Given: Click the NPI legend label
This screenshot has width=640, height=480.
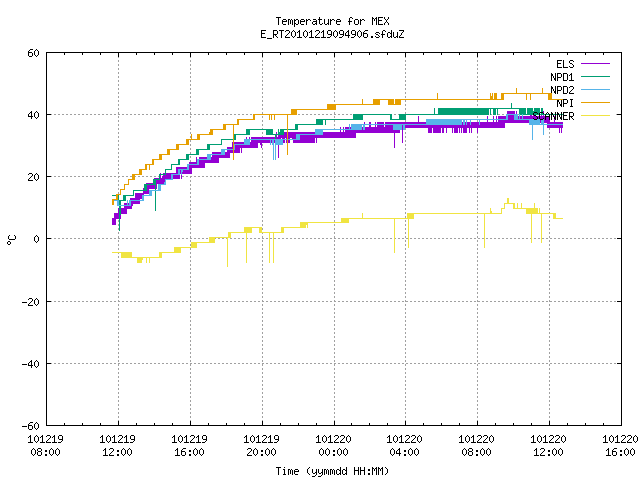Looking at the screenshot, I should tap(565, 103).
